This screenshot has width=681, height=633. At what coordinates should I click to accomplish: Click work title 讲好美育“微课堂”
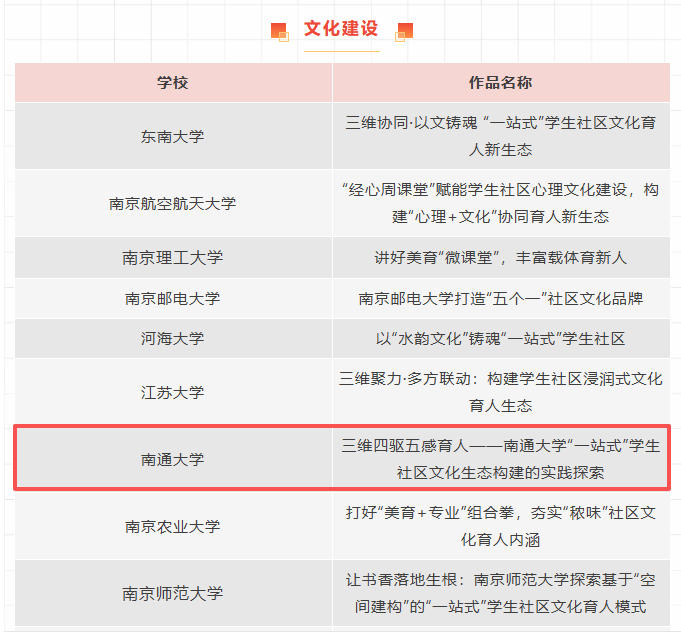point(501,258)
